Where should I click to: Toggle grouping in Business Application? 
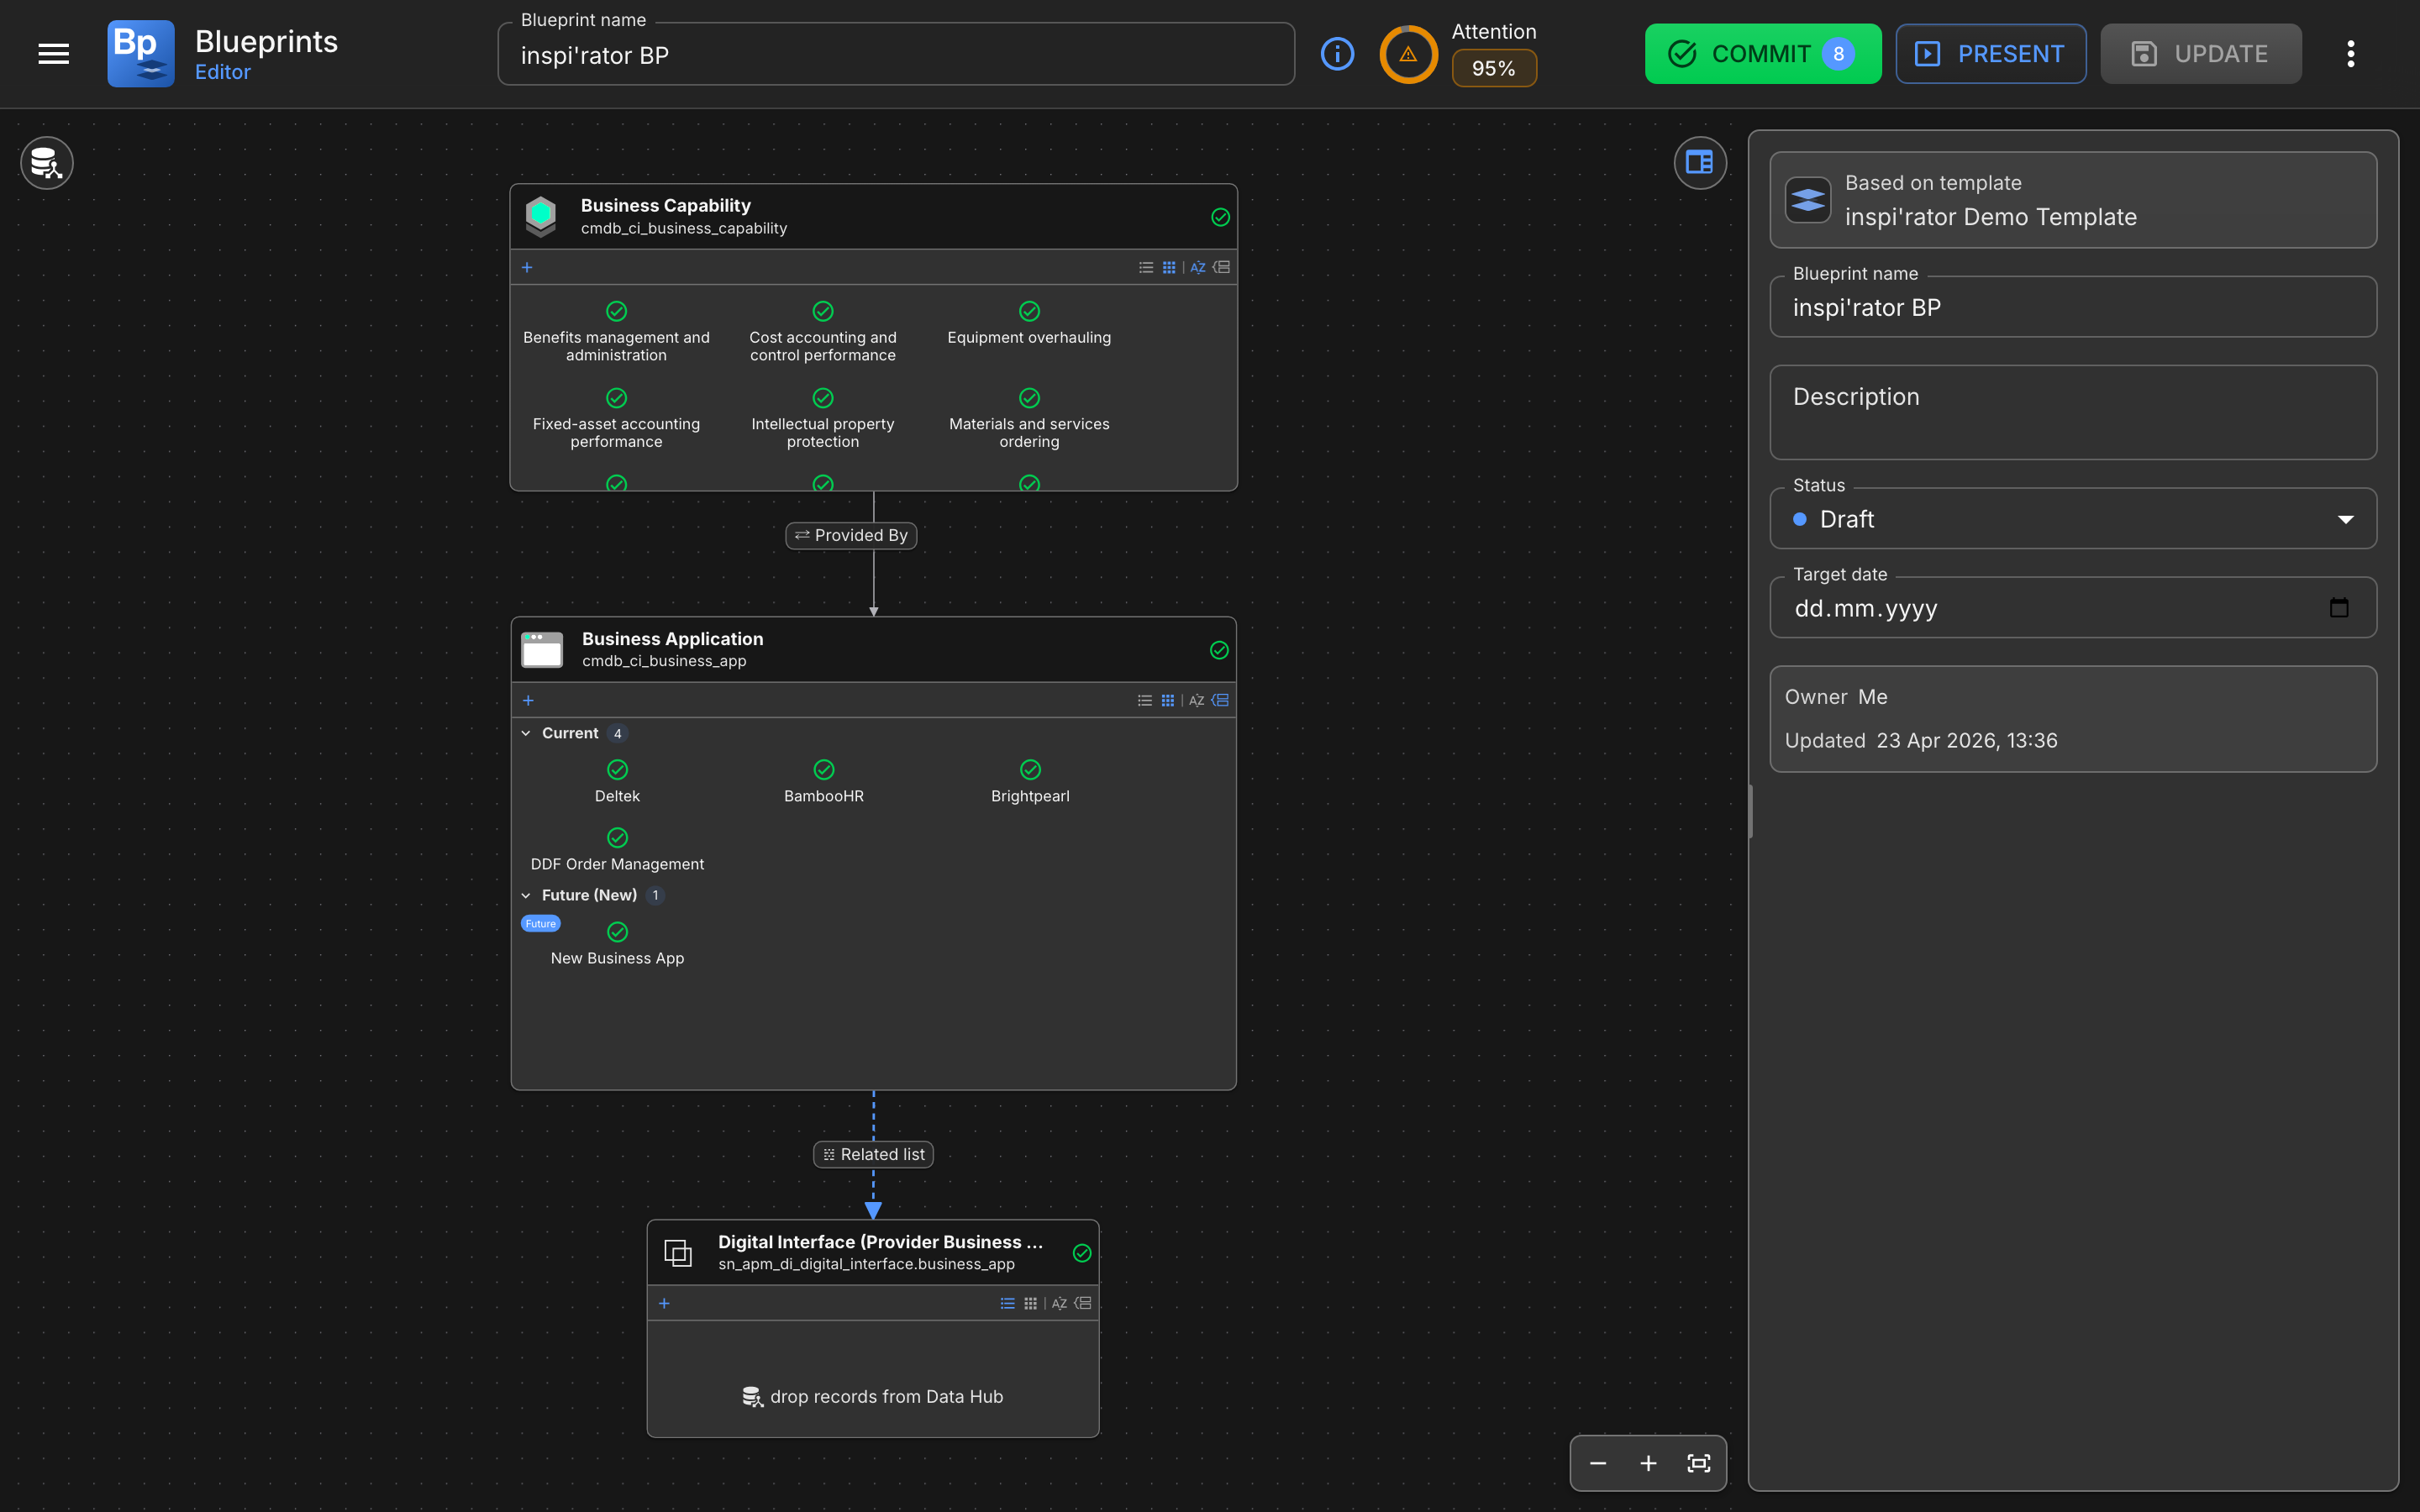coord(1220,700)
